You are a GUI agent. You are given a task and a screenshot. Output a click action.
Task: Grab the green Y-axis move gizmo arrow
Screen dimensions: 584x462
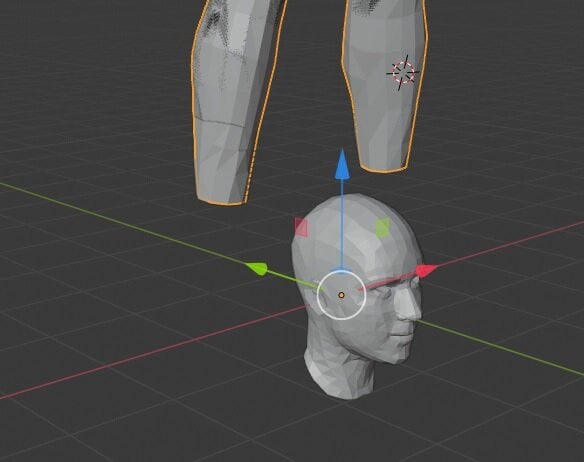[257, 269]
